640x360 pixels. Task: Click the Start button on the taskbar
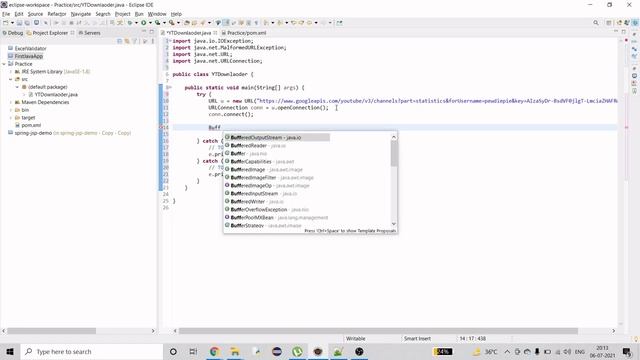[x=10, y=351]
